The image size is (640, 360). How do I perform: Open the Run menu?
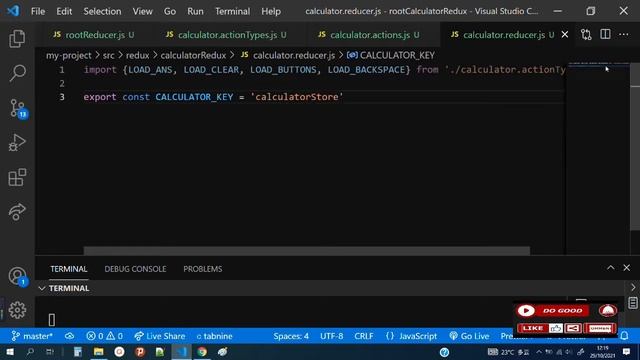tap(195, 11)
